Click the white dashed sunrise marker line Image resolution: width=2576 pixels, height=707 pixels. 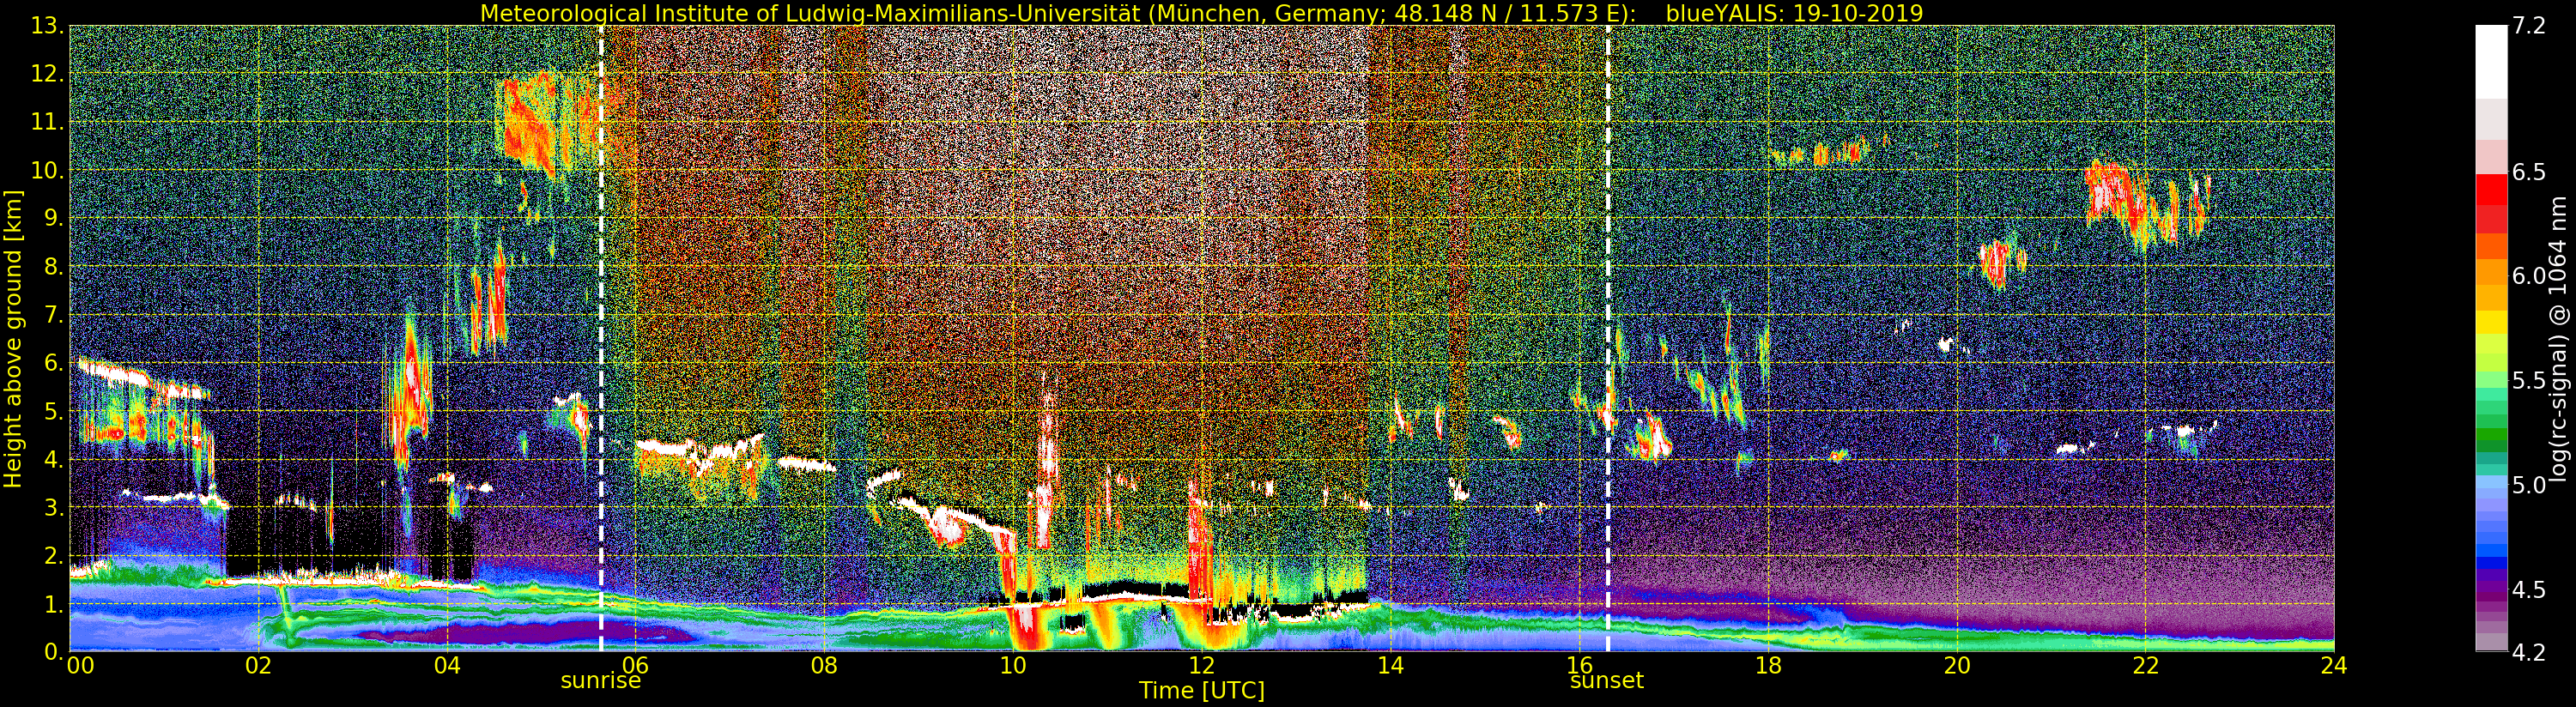click(601, 339)
